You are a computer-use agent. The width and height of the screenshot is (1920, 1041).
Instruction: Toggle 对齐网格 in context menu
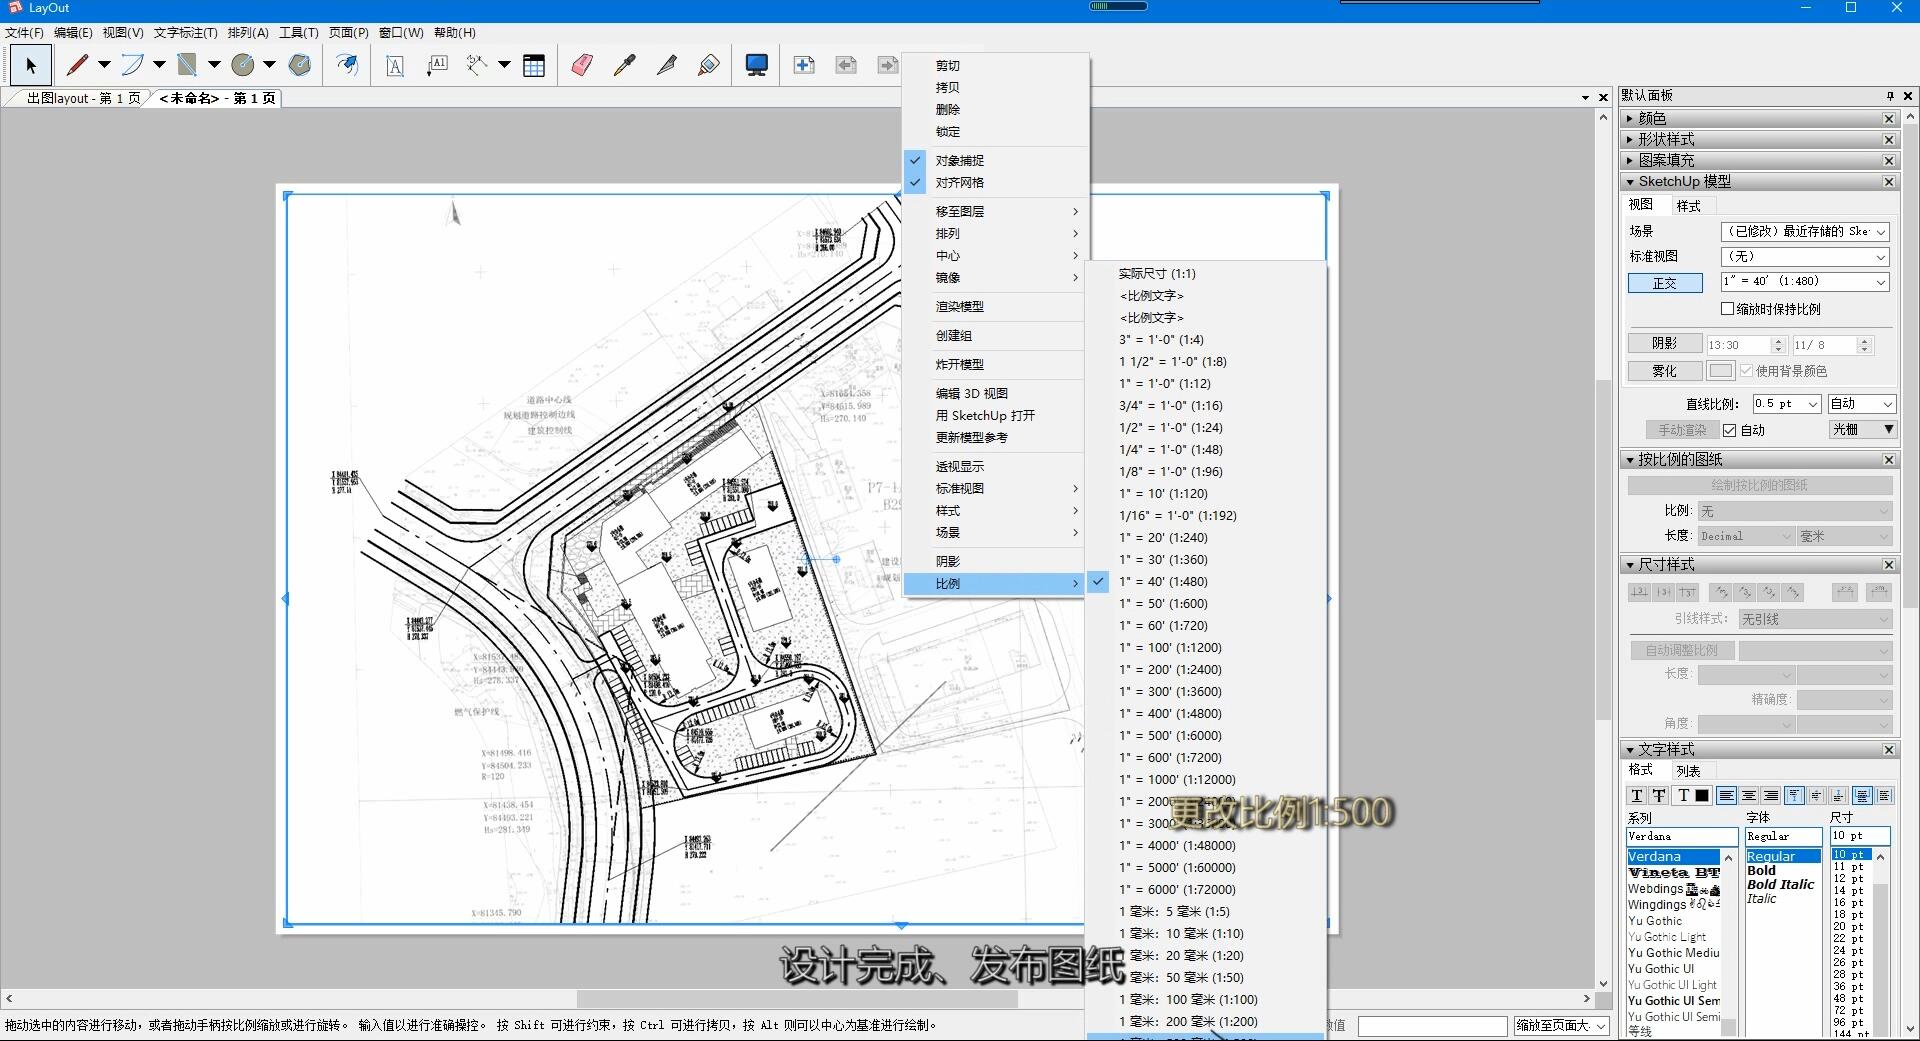pyautogui.click(x=995, y=182)
